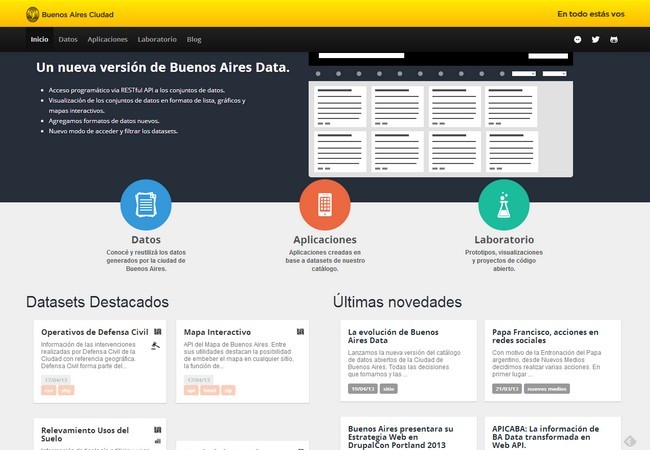This screenshot has width=650, height=450.
Task: Go to the Inicio tab
Action: (39, 39)
